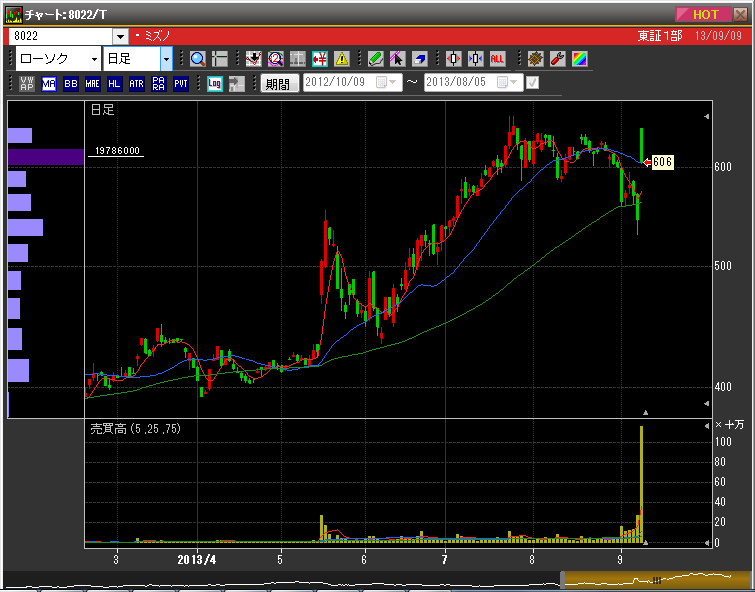
Task: Click the 期間 period button
Action: pyautogui.click(x=279, y=84)
